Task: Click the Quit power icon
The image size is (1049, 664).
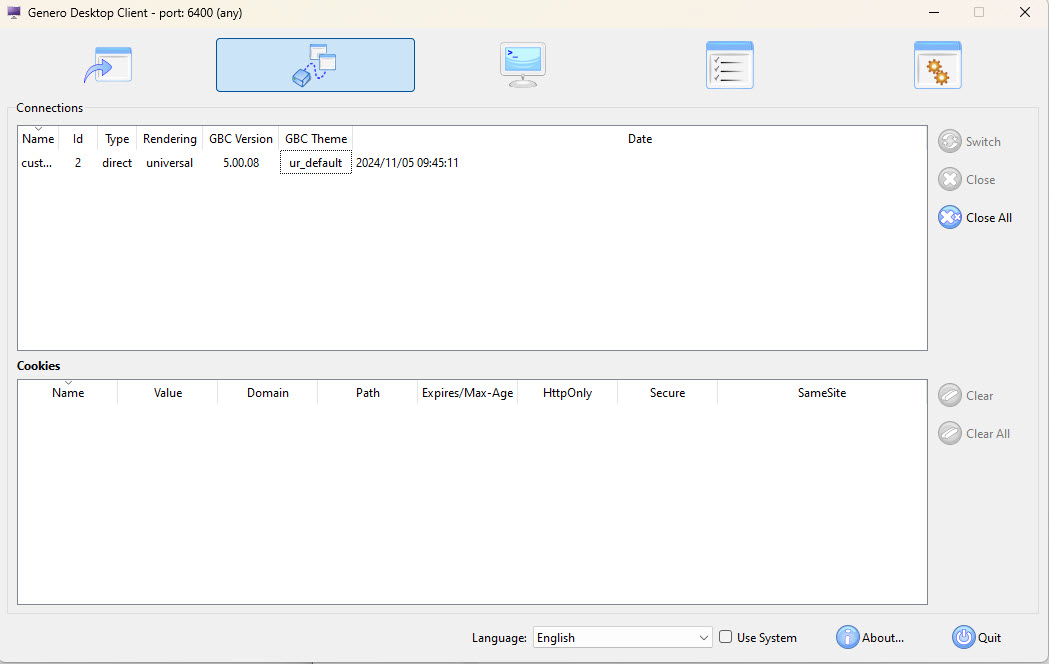Action: pos(963,637)
